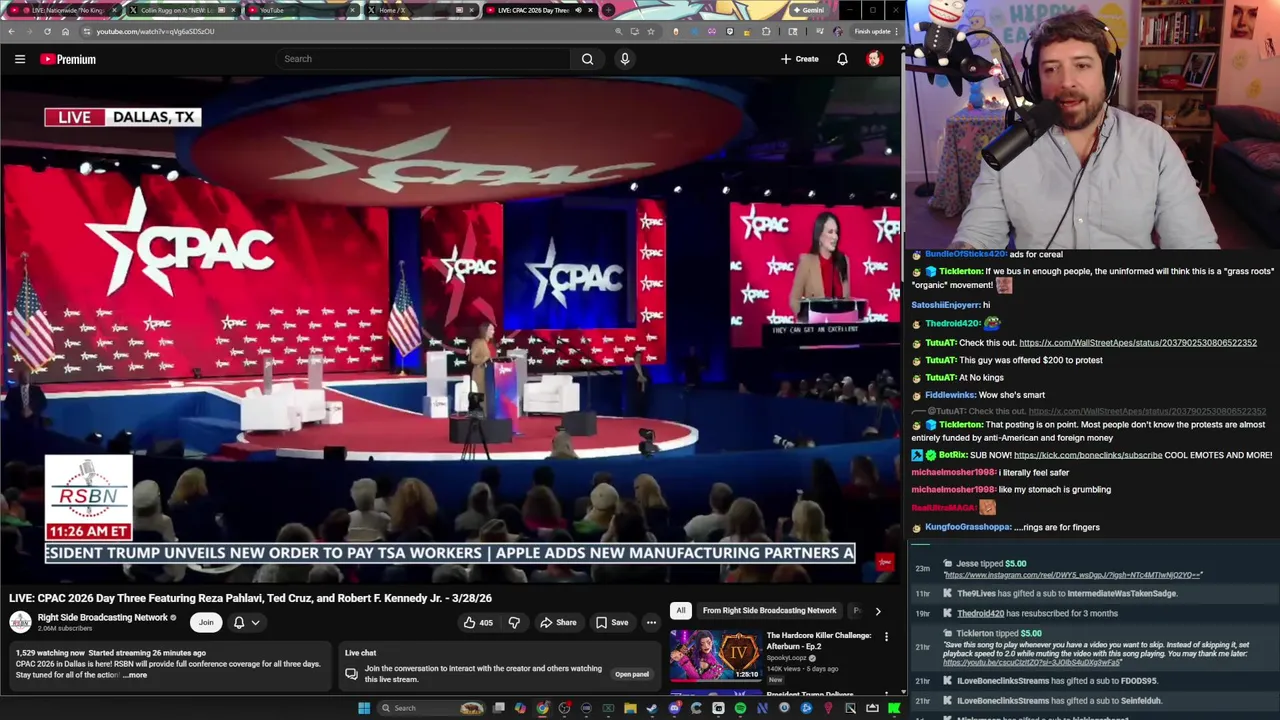
Task: Click the Windows taskbar Search box
Action: [x=431, y=708]
